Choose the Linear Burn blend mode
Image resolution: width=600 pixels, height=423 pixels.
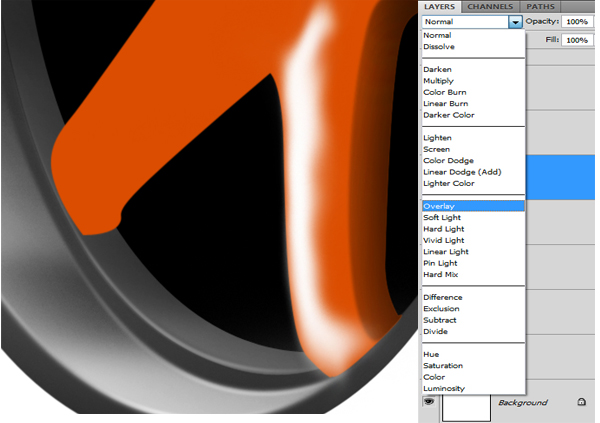point(445,103)
